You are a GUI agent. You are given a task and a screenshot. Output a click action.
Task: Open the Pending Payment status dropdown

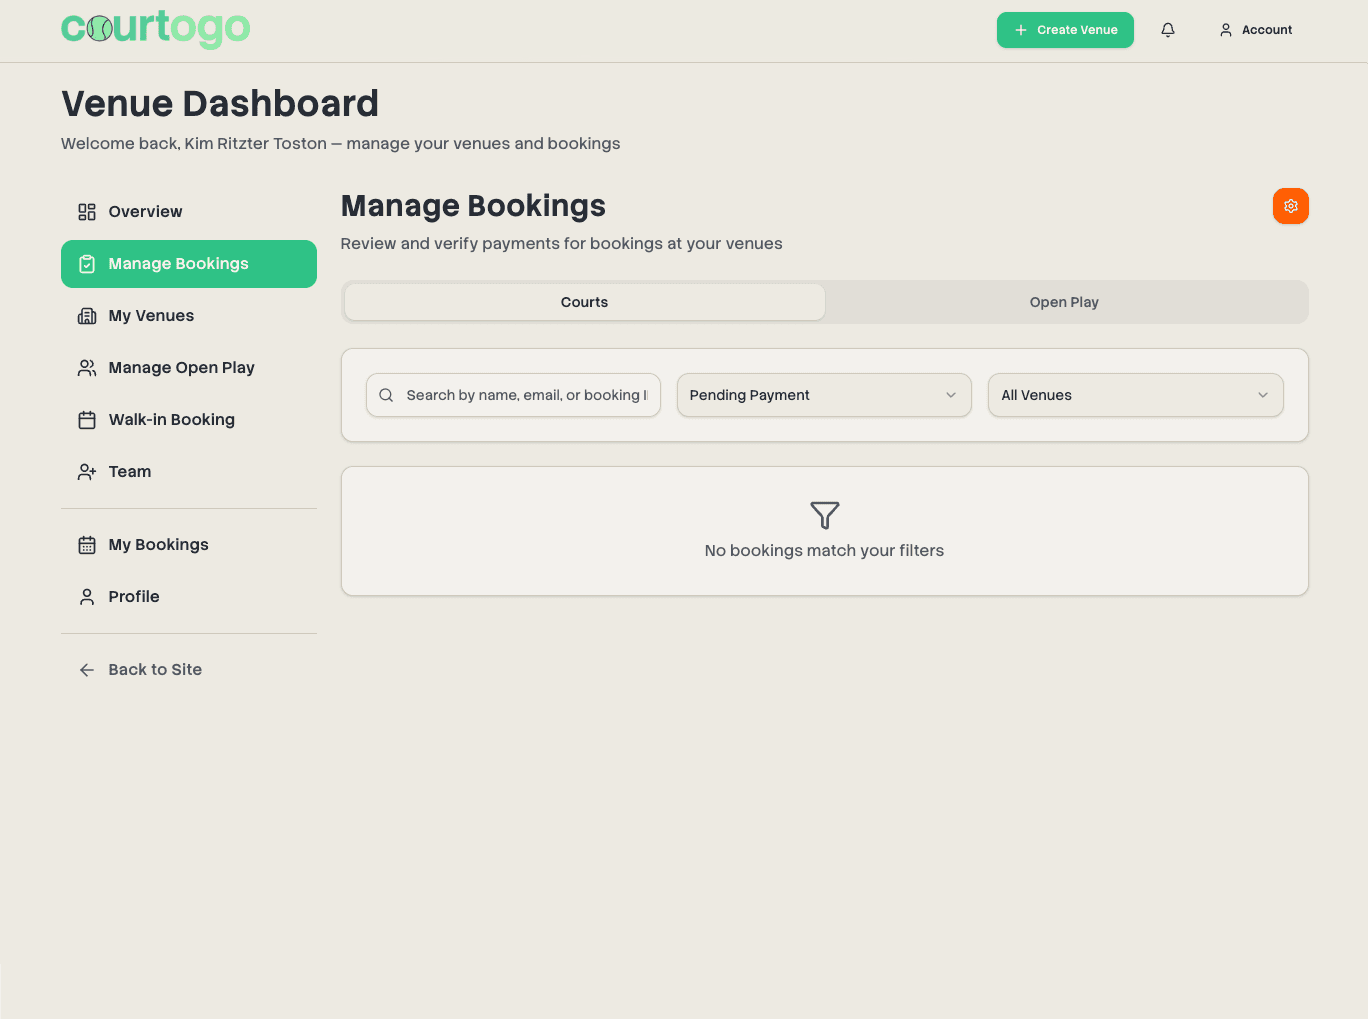pyautogui.click(x=823, y=395)
